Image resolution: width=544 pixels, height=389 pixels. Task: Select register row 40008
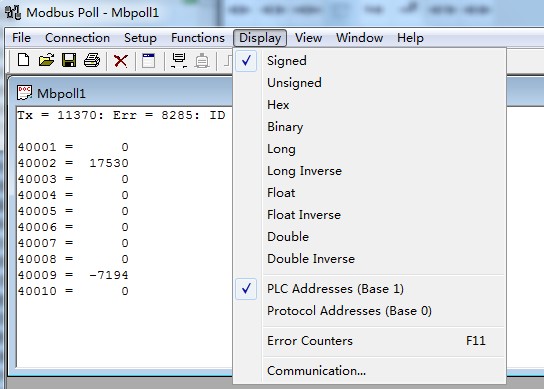coord(73,259)
